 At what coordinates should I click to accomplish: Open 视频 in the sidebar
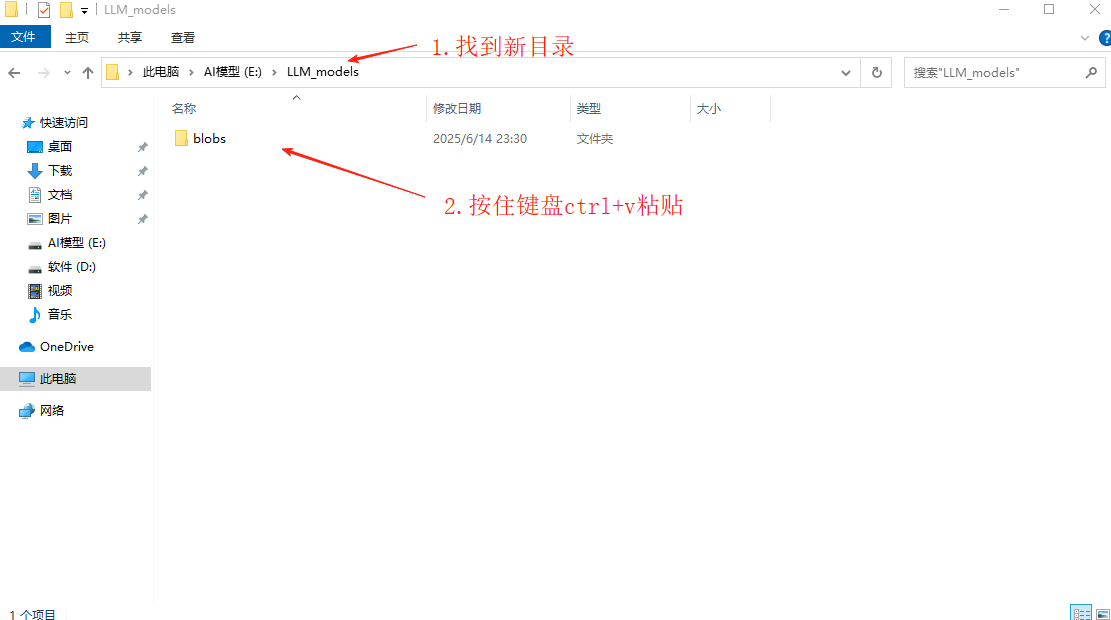[x=60, y=291]
